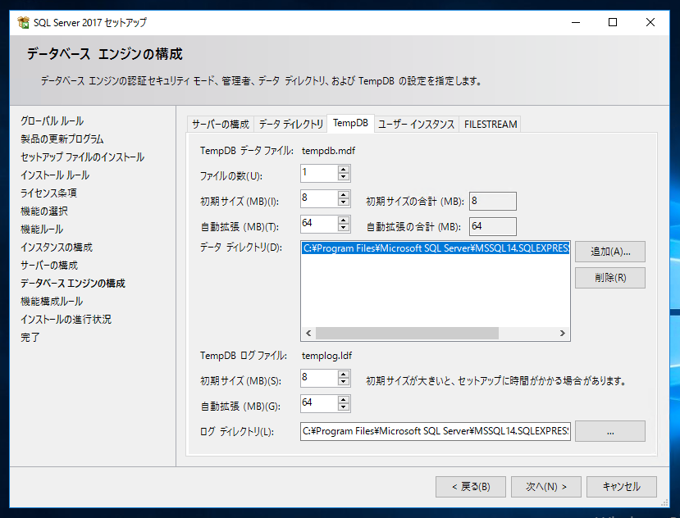Click 削除(R) button

(x=610, y=278)
